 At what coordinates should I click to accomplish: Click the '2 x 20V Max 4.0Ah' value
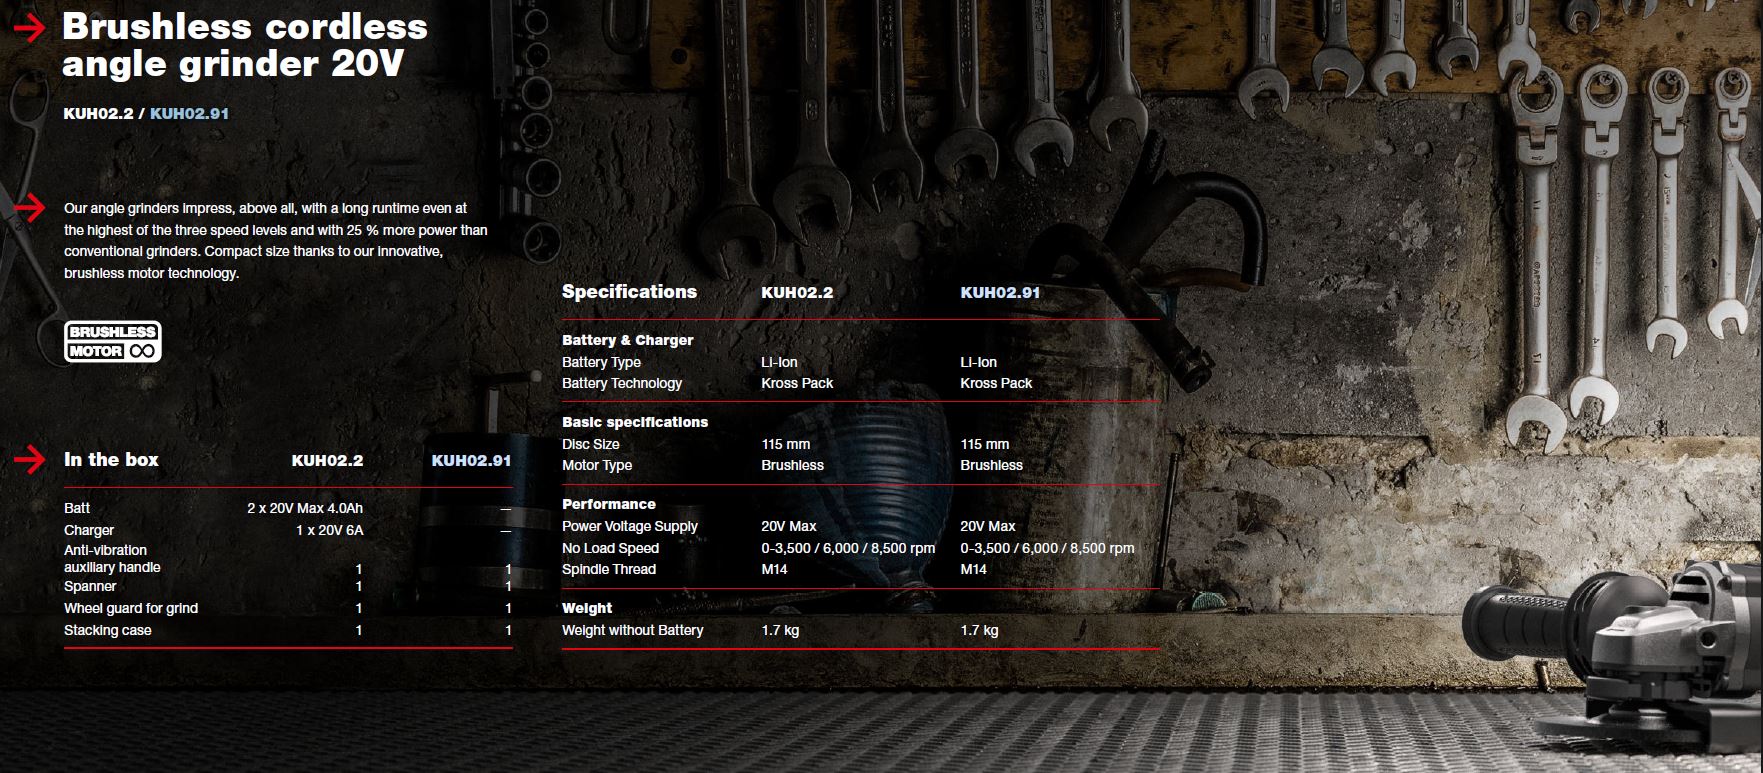pos(305,508)
